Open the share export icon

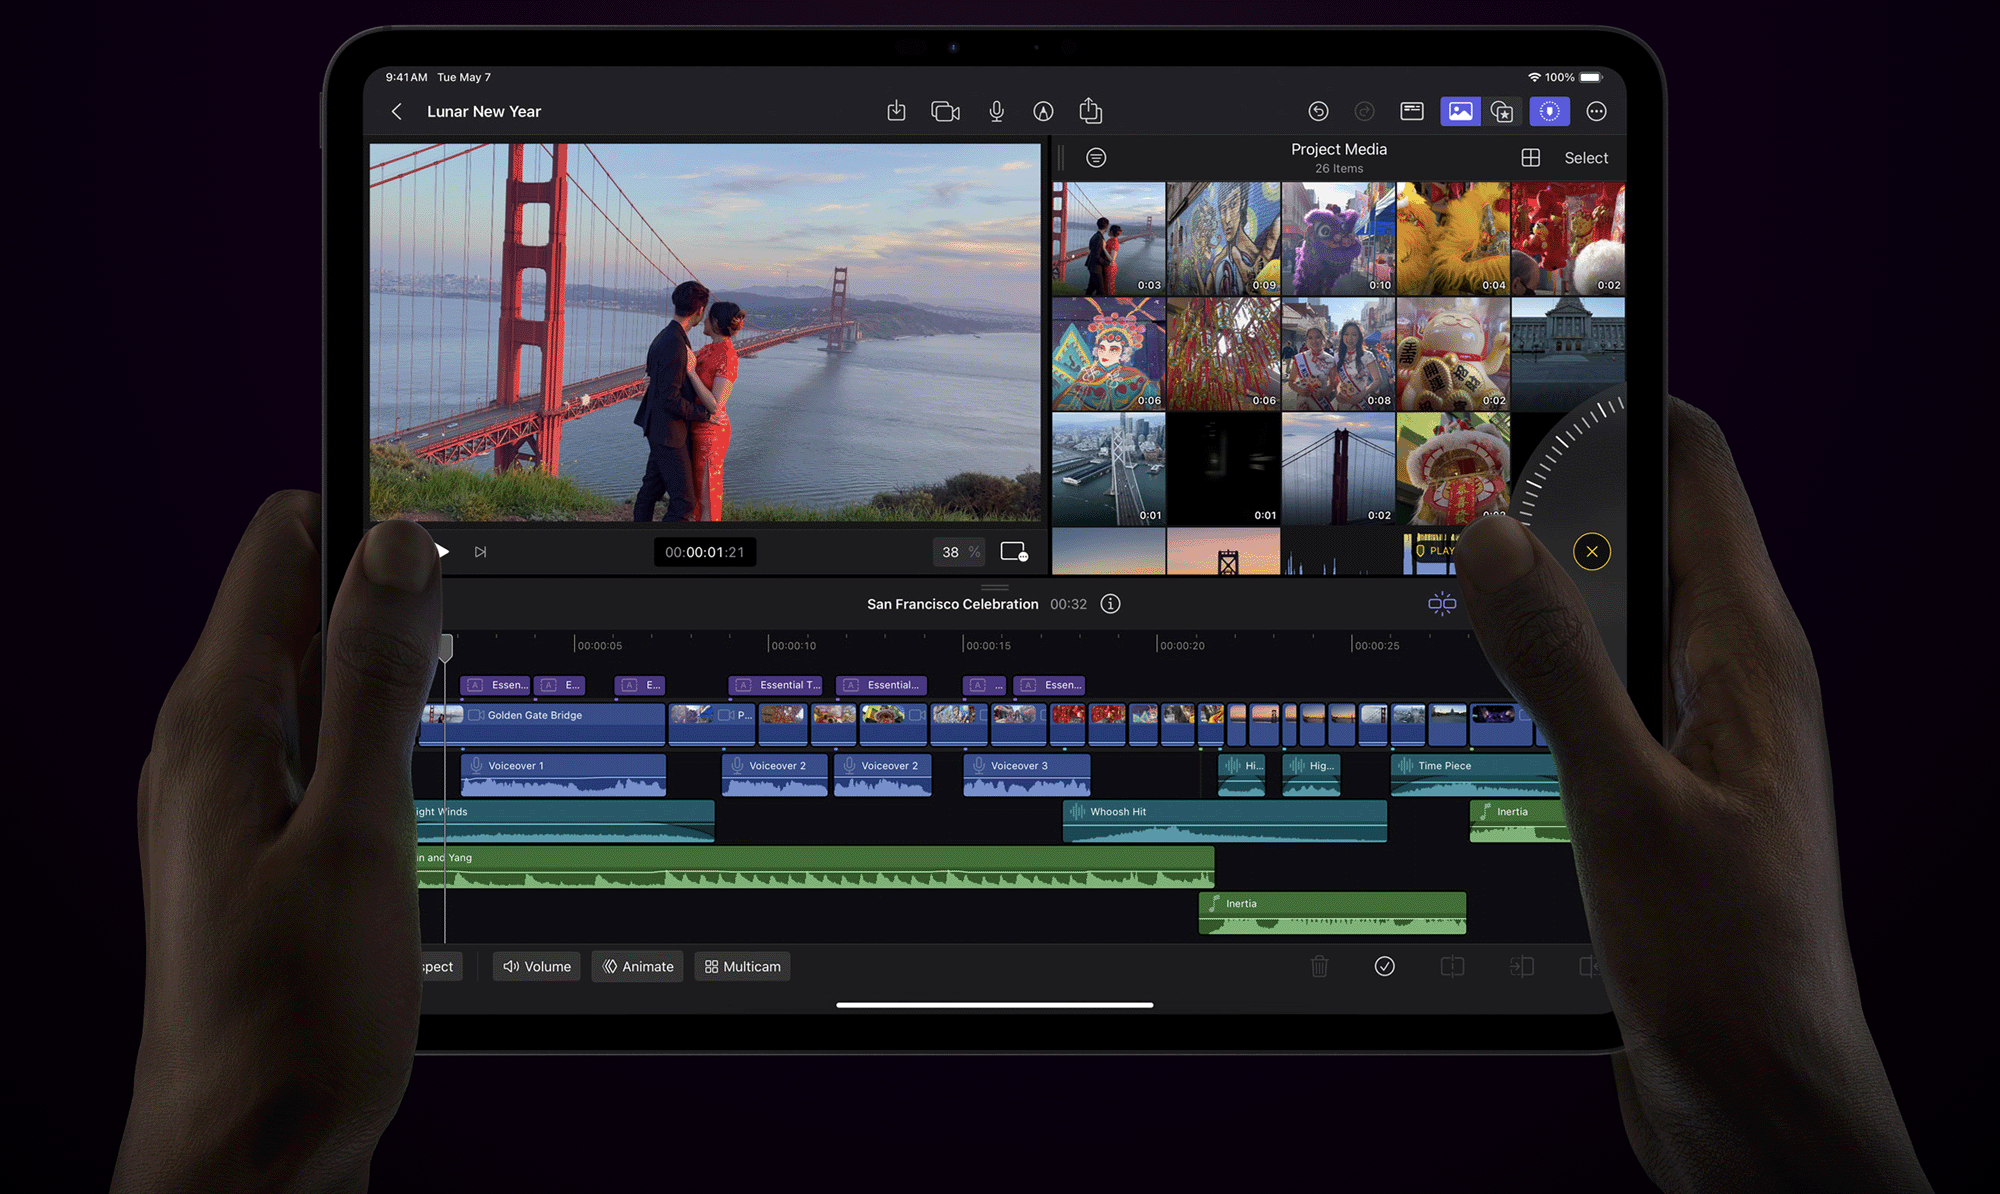click(x=1091, y=110)
